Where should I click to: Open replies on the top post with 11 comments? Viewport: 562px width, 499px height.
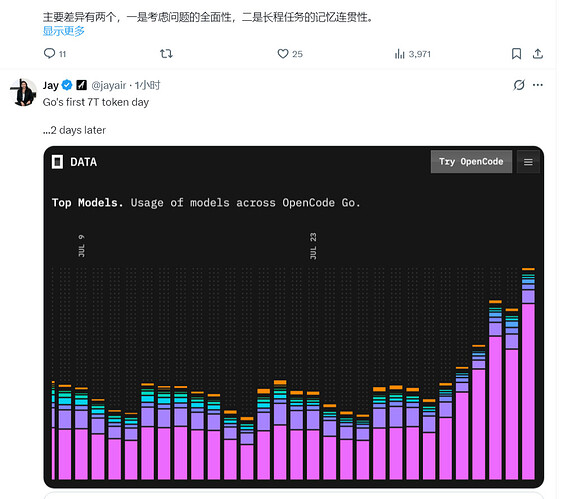[54, 54]
